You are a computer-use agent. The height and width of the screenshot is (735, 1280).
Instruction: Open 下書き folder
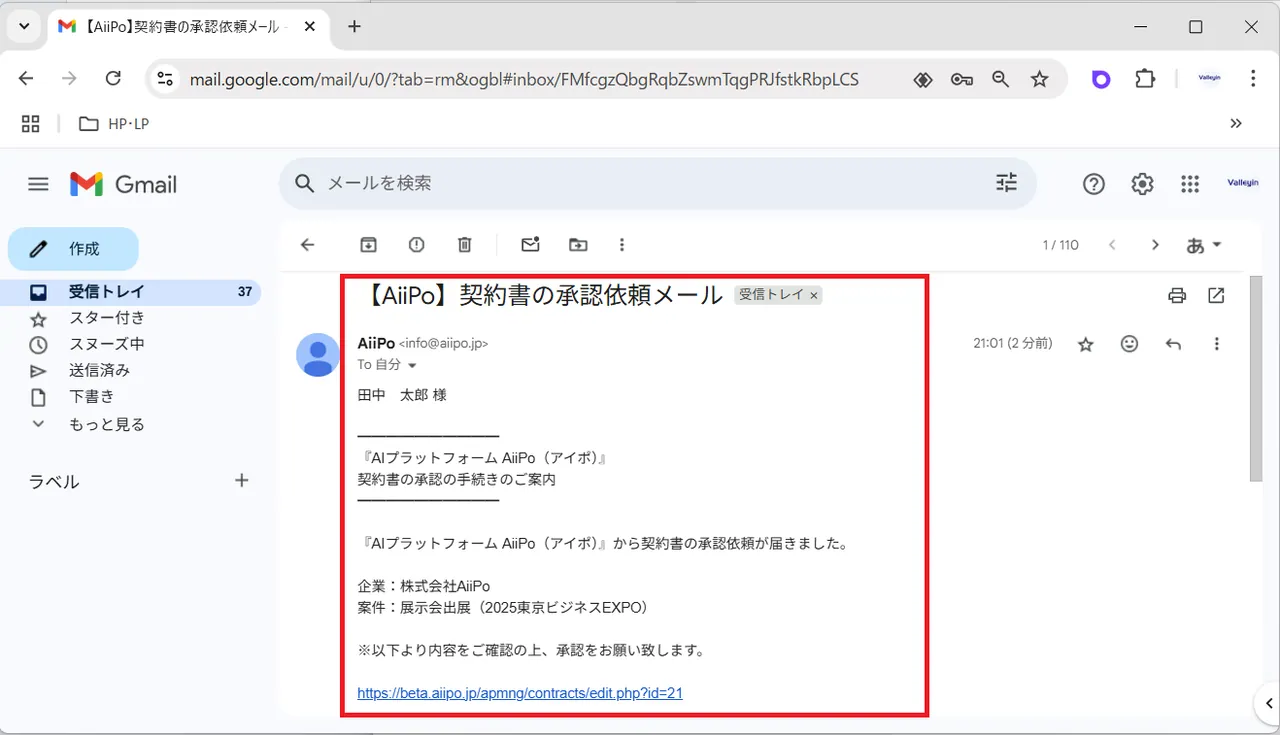tap(92, 397)
